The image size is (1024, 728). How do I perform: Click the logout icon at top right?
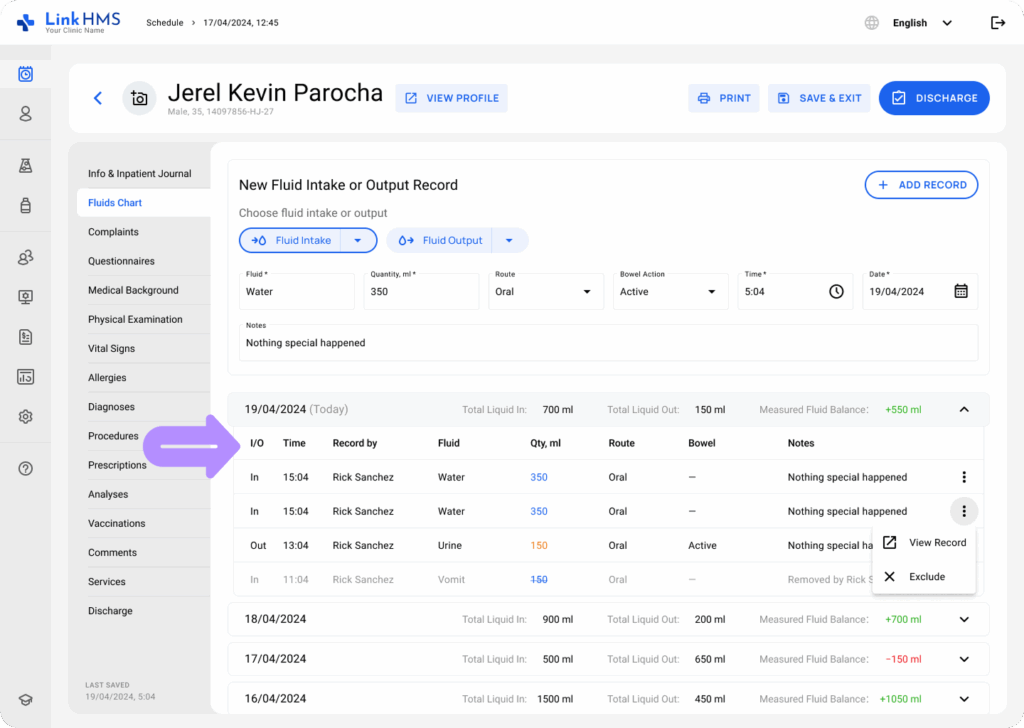coord(997,23)
